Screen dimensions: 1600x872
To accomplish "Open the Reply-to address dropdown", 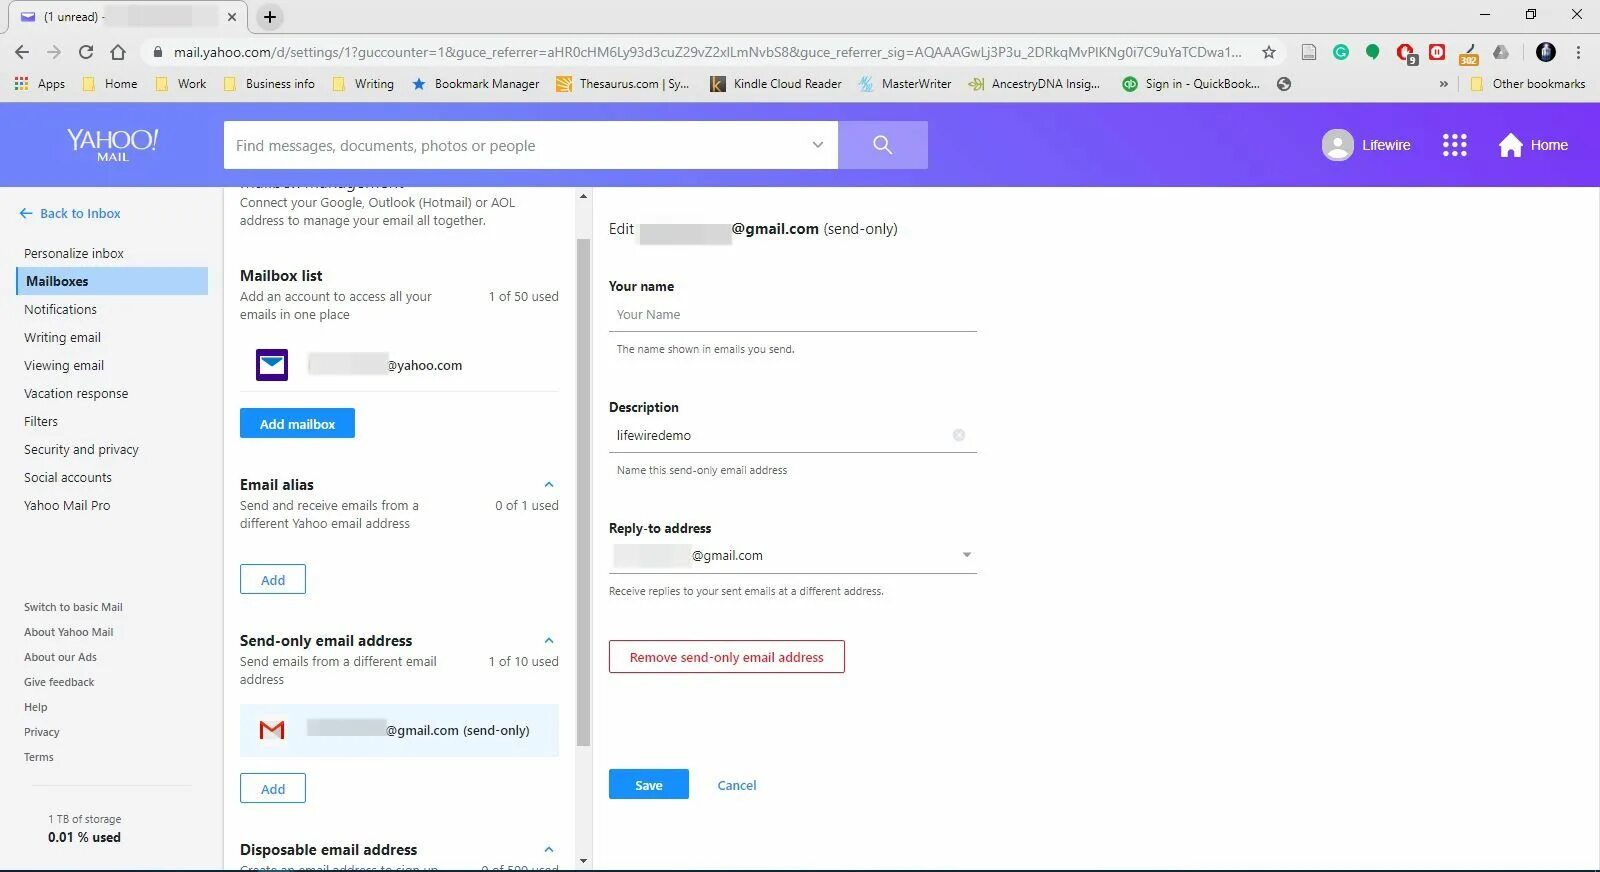I will [x=966, y=555].
